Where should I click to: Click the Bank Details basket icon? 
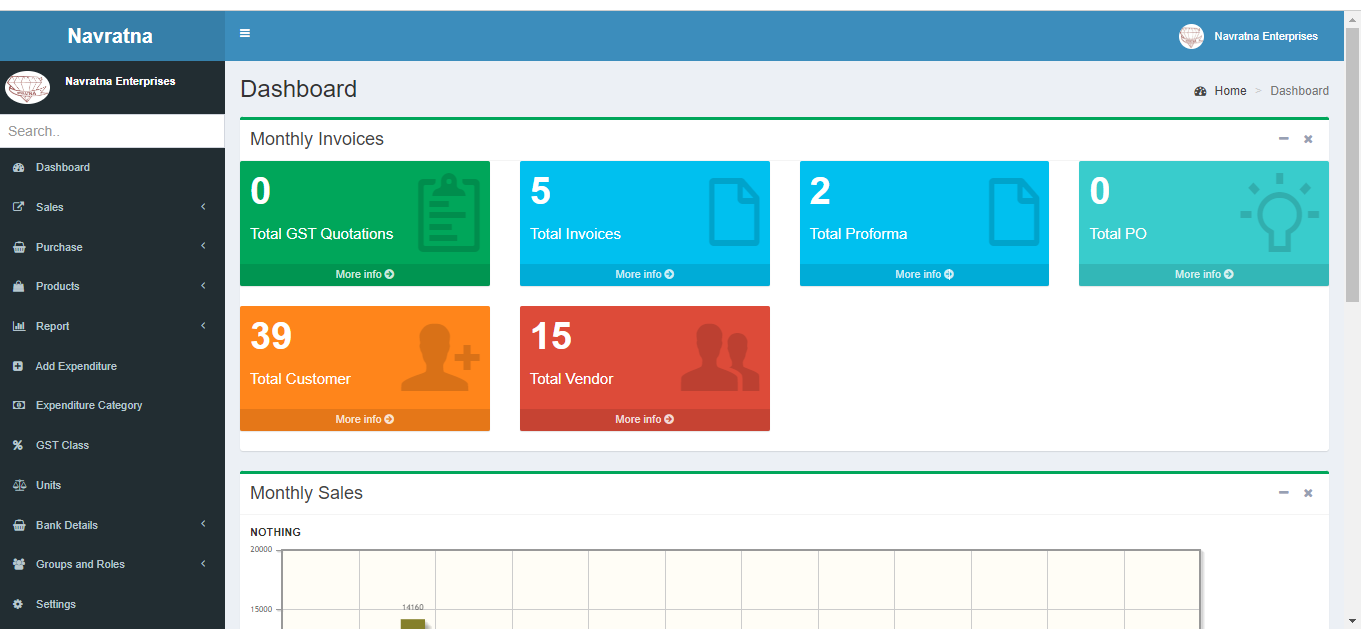18,525
